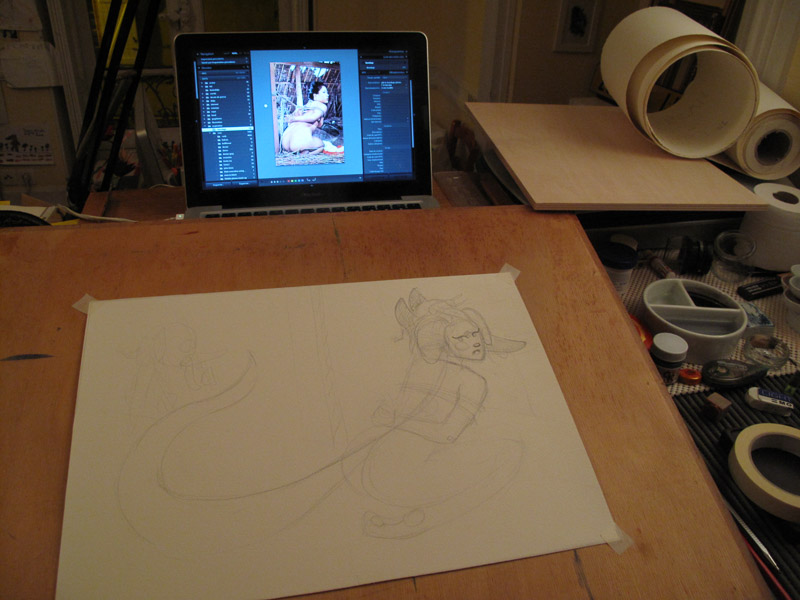The width and height of the screenshot is (800, 600).
Task: Rotate the photo left using the toolbar icon
Action: click(307, 181)
